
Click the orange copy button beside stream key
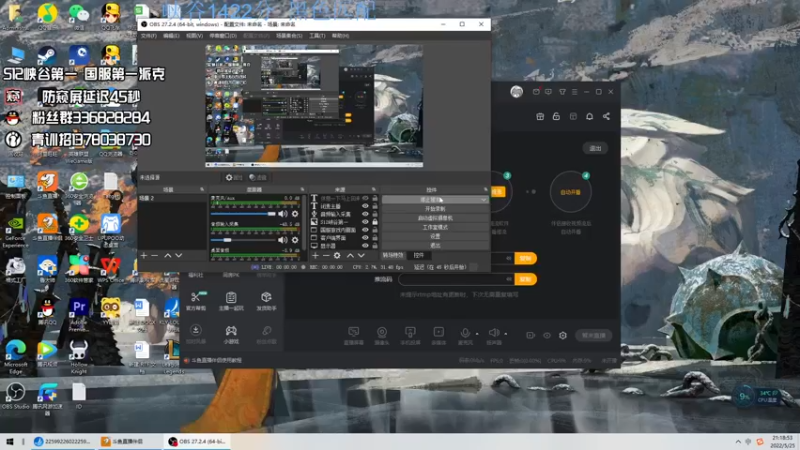tap(526, 279)
